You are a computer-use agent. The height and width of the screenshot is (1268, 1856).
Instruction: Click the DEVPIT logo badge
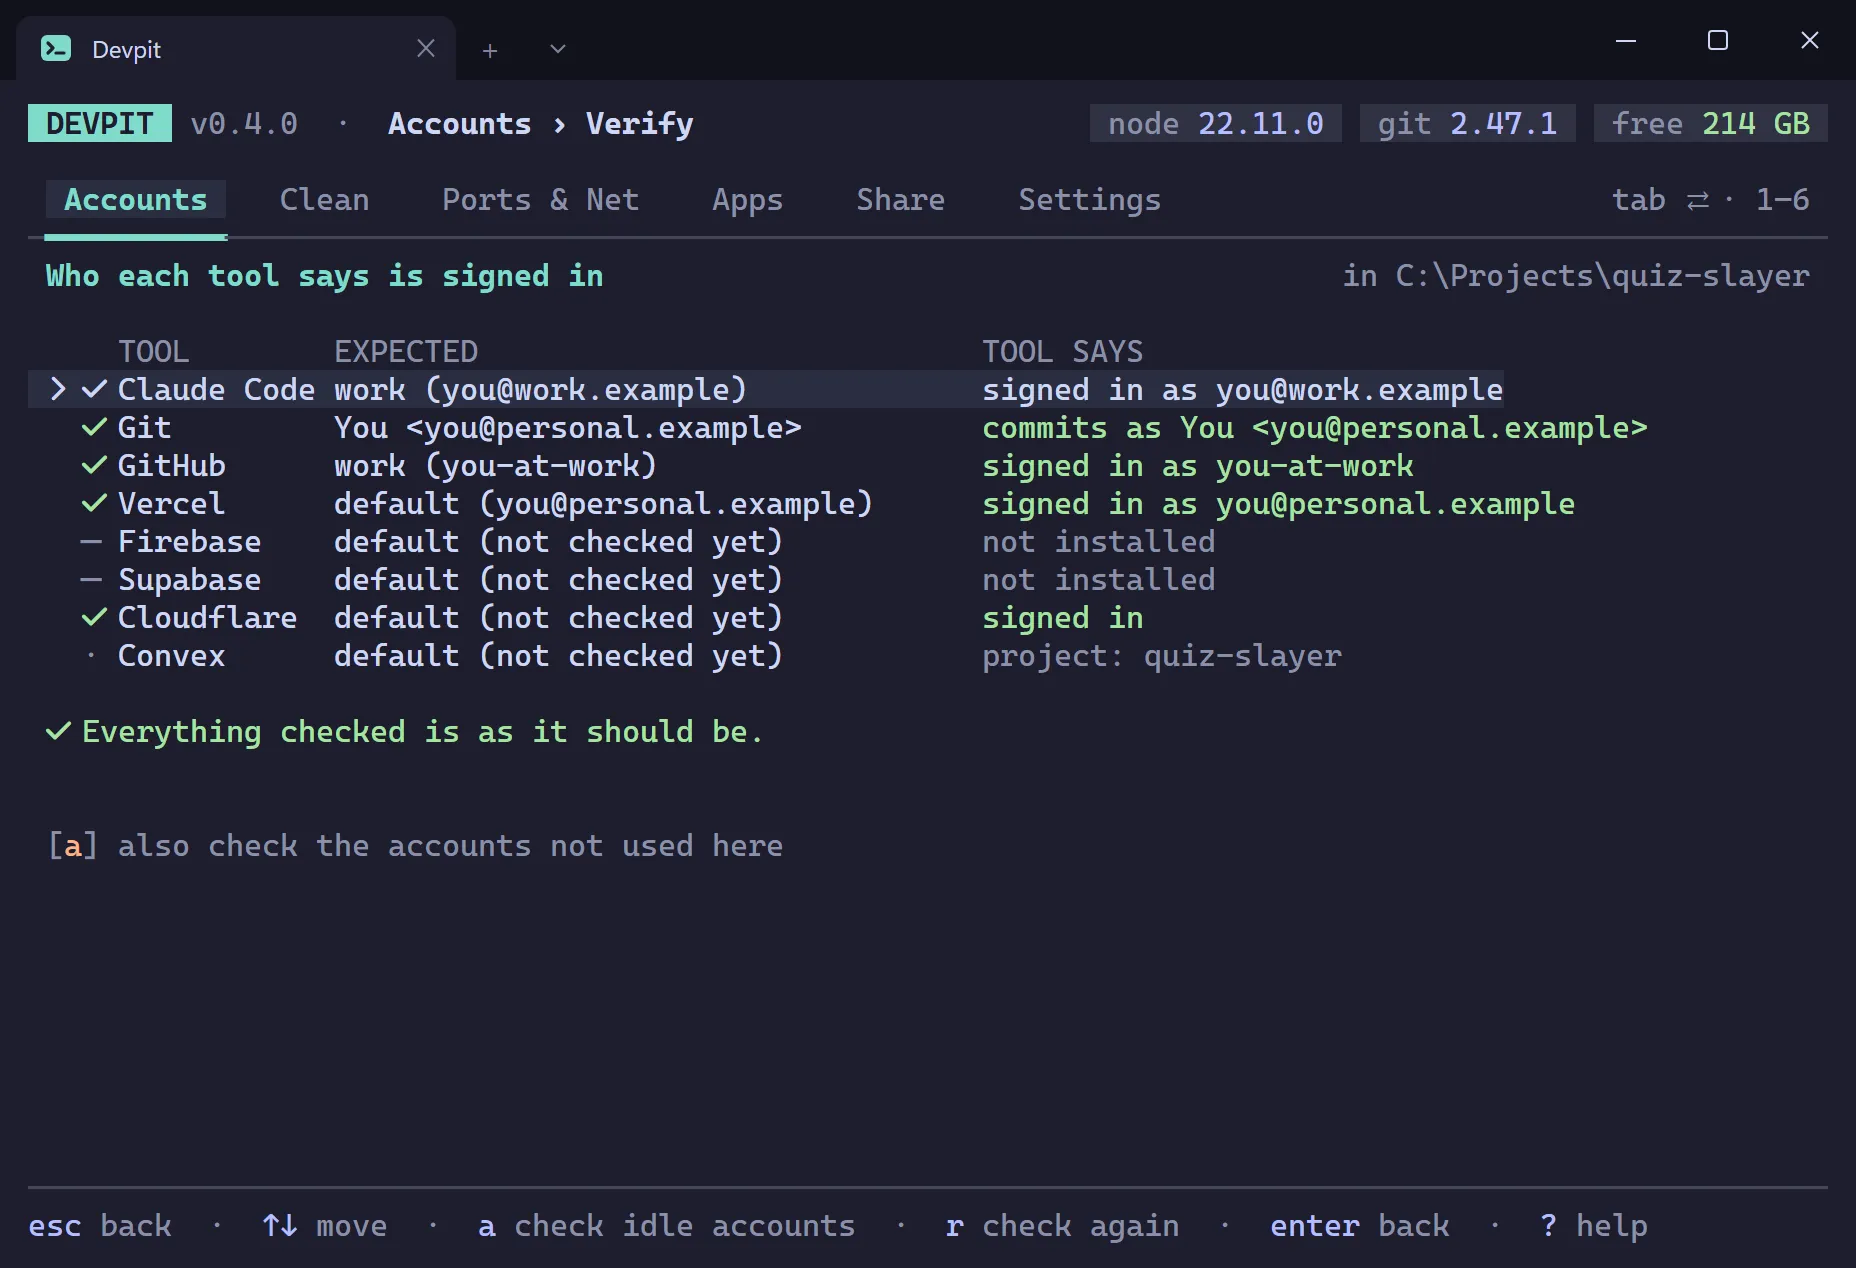[100, 123]
